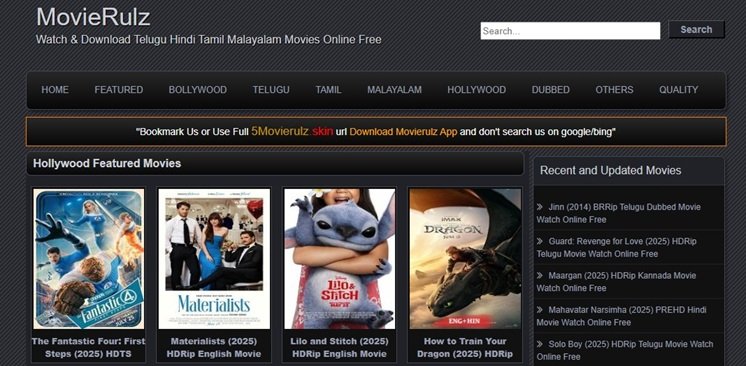Click the arrow icon beside Solo Boy (2025)

click(x=540, y=344)
